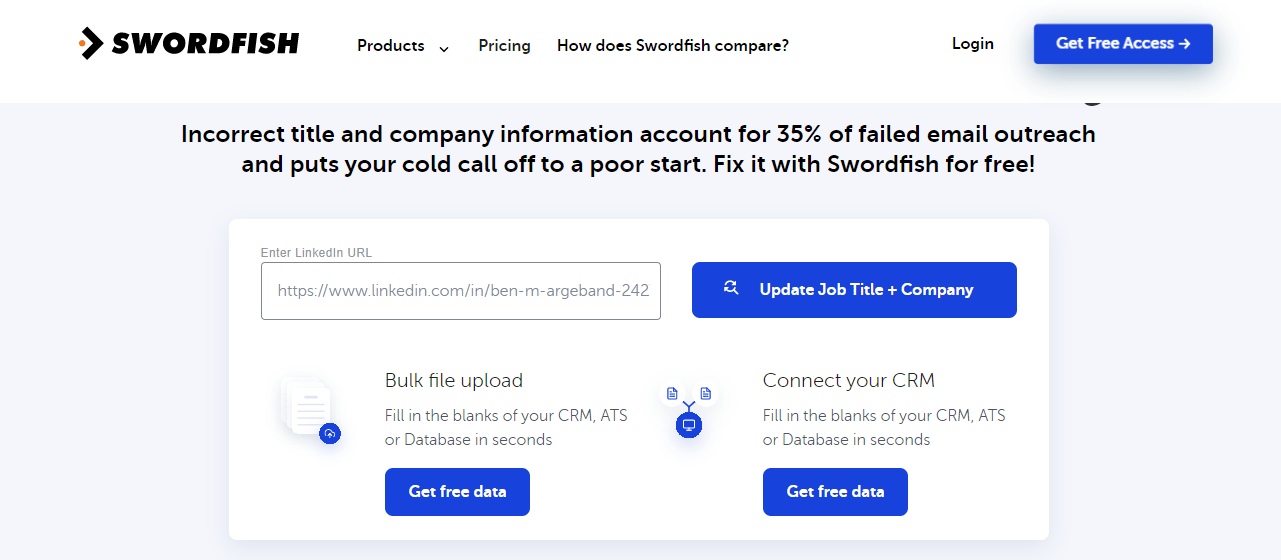The width and height of the screenshot is (1281, 560).
Task: Click the blue cloud upload badge
Action: tap(330, 434)
